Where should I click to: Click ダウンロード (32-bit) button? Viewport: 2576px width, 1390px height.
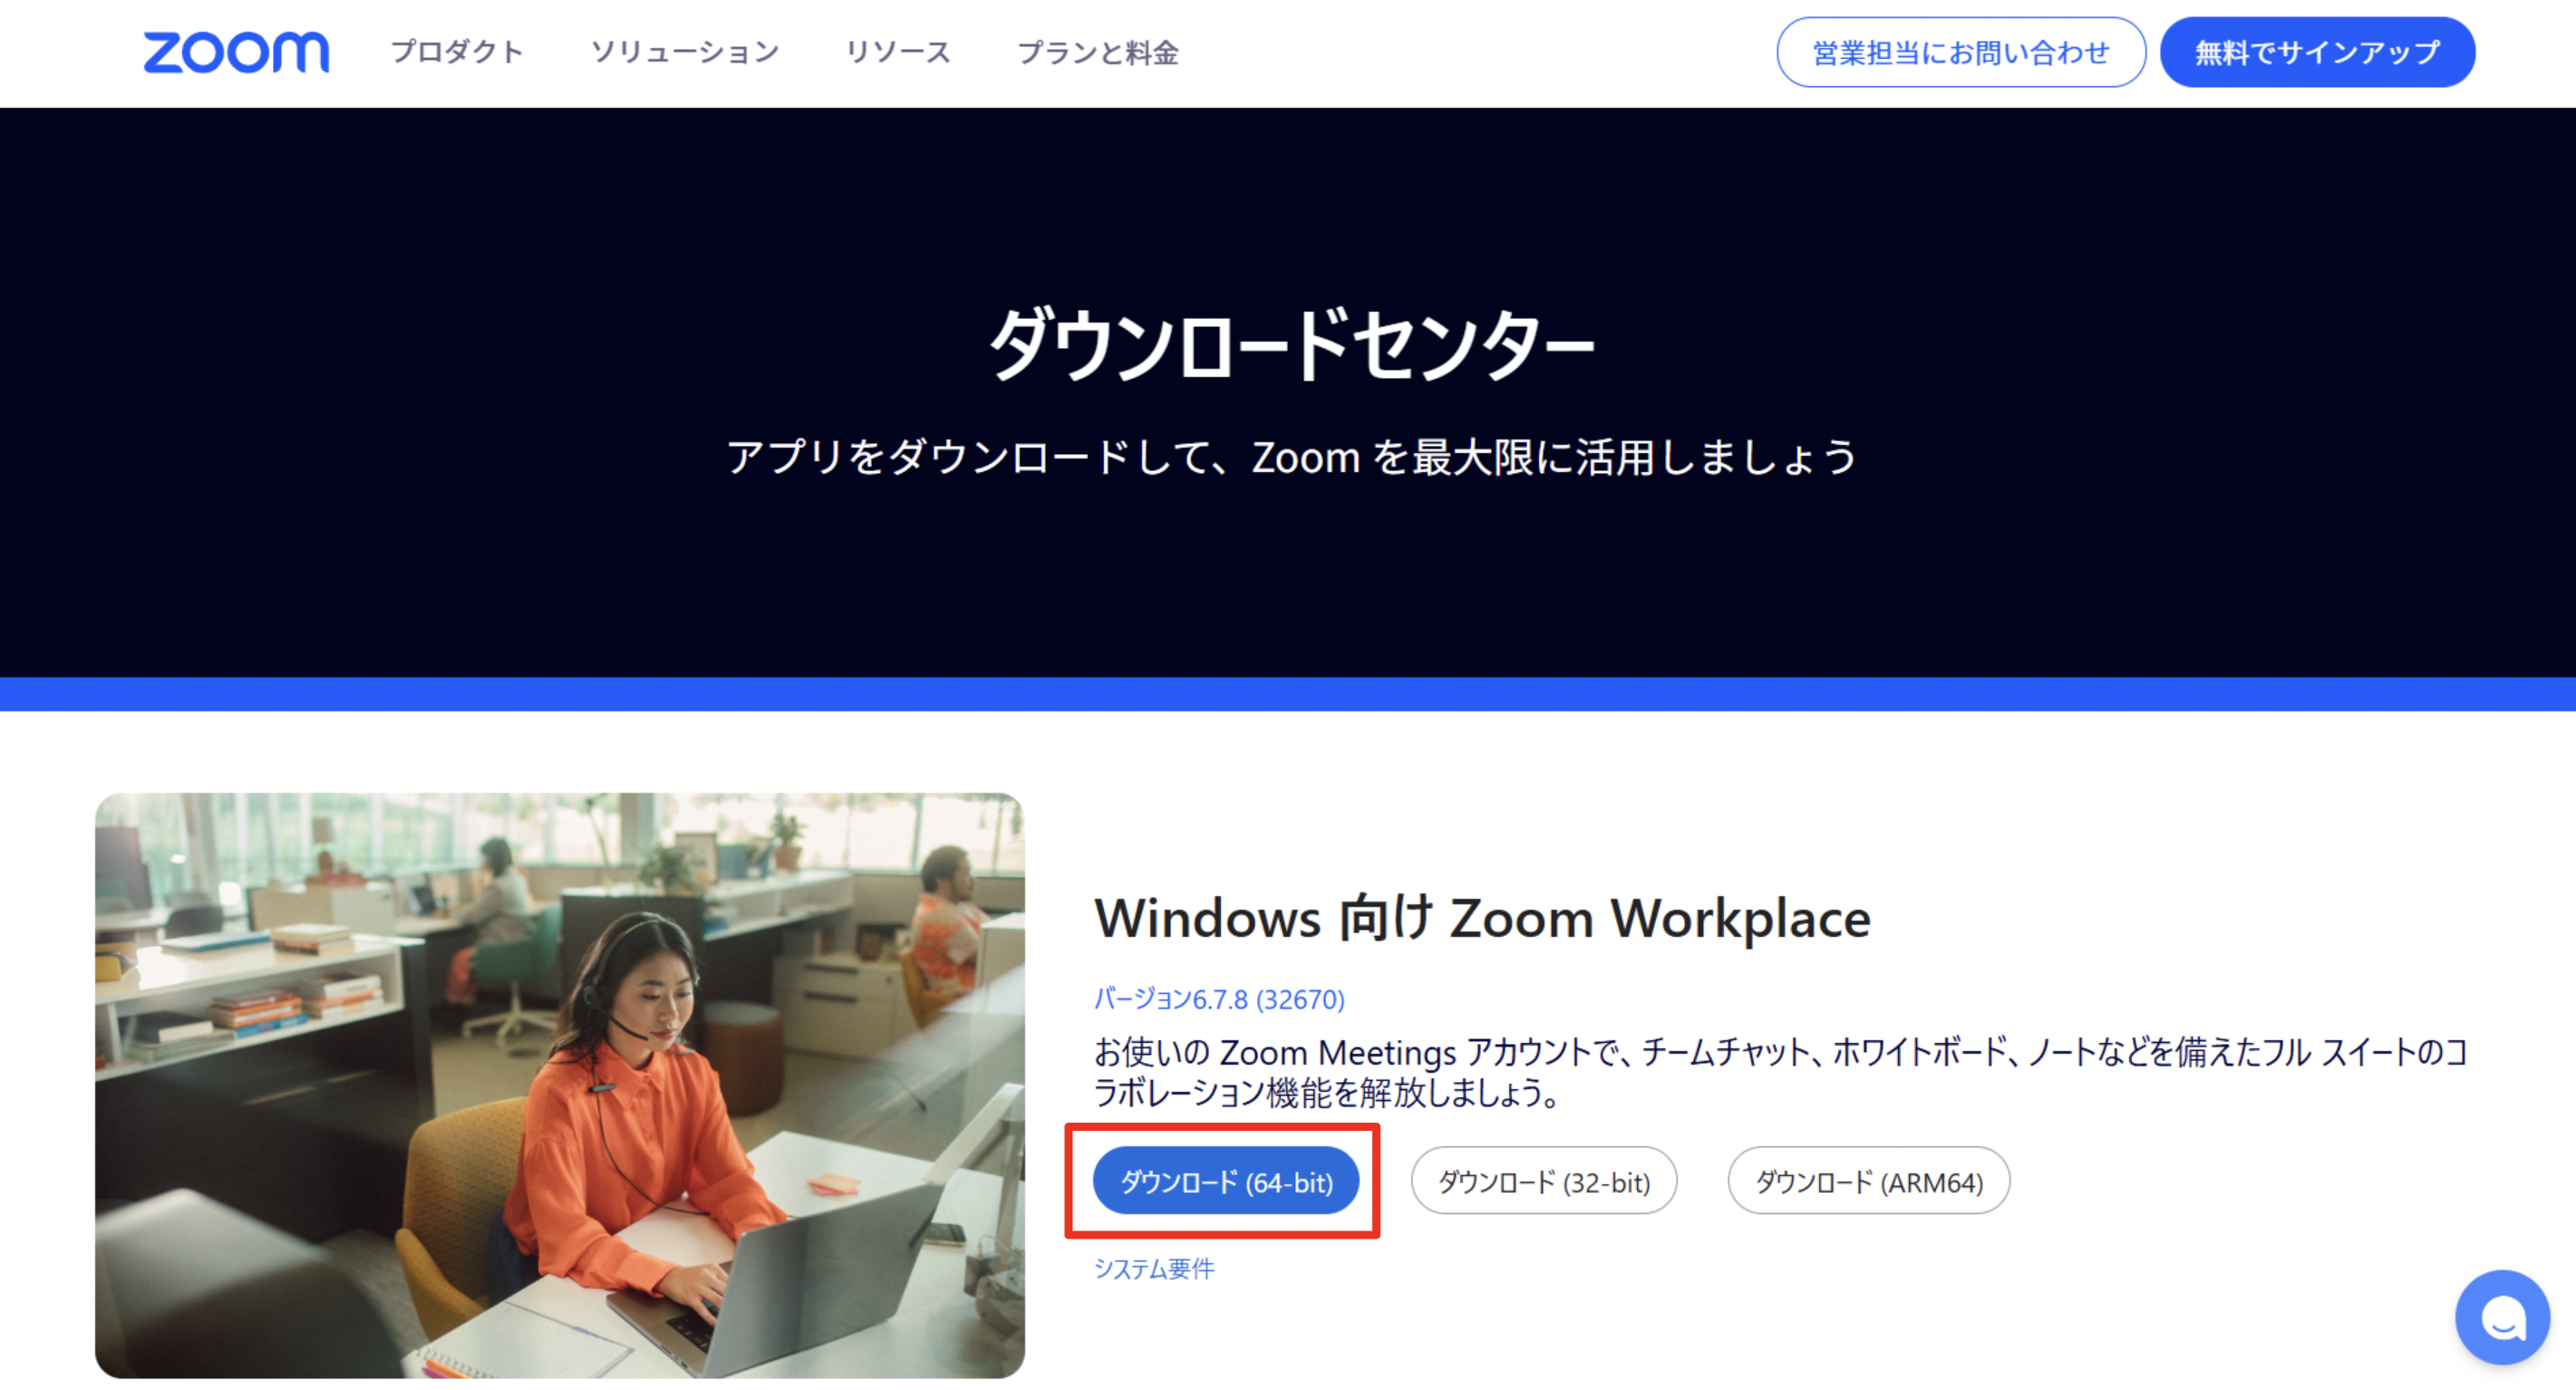(1543, 1182)
